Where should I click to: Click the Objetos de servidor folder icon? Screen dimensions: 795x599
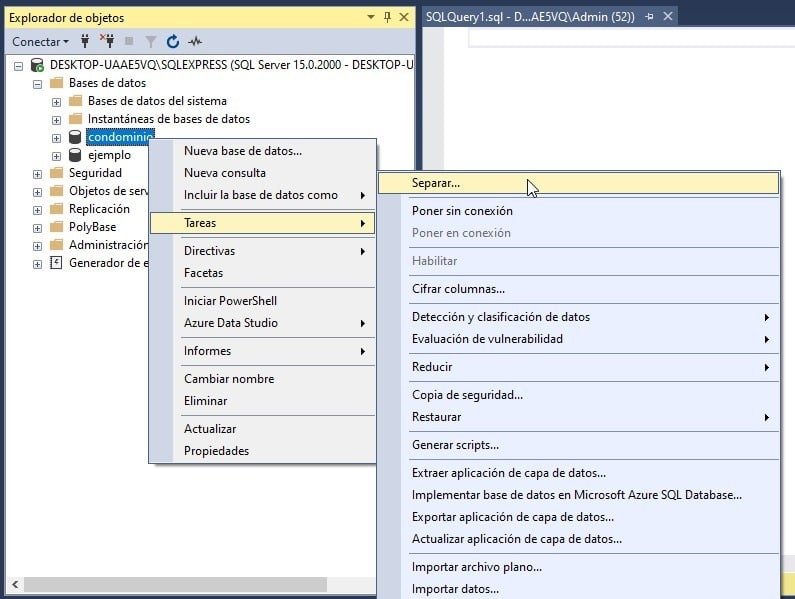coord(56,191)
